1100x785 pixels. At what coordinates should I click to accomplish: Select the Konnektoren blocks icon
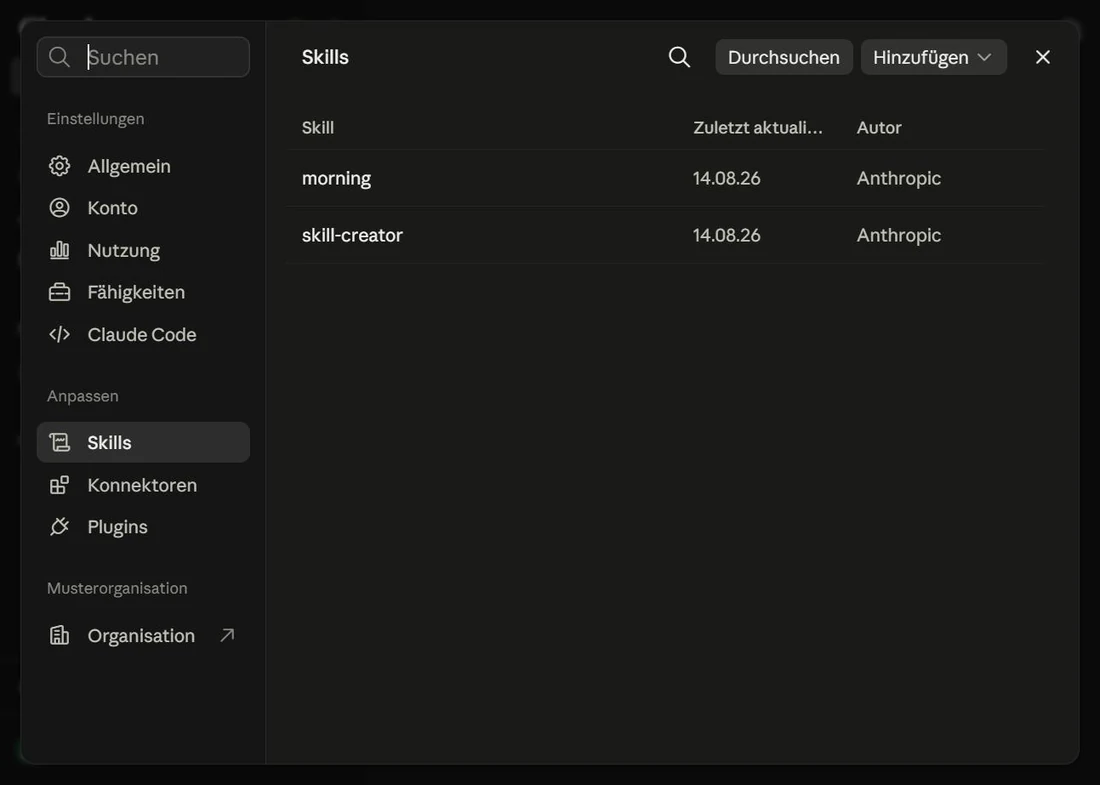tap(60, 485)
